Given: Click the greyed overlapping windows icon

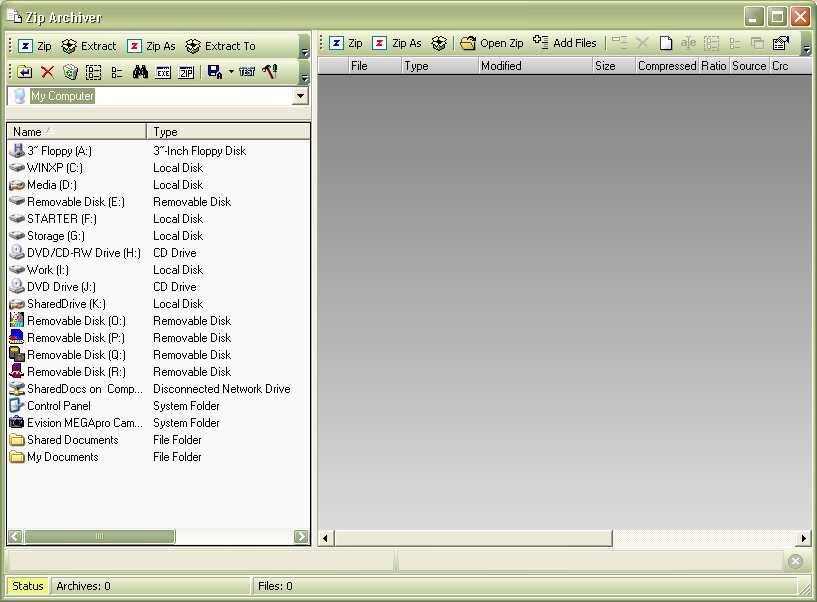Looking at the screenshot, I should click(757, 43).
